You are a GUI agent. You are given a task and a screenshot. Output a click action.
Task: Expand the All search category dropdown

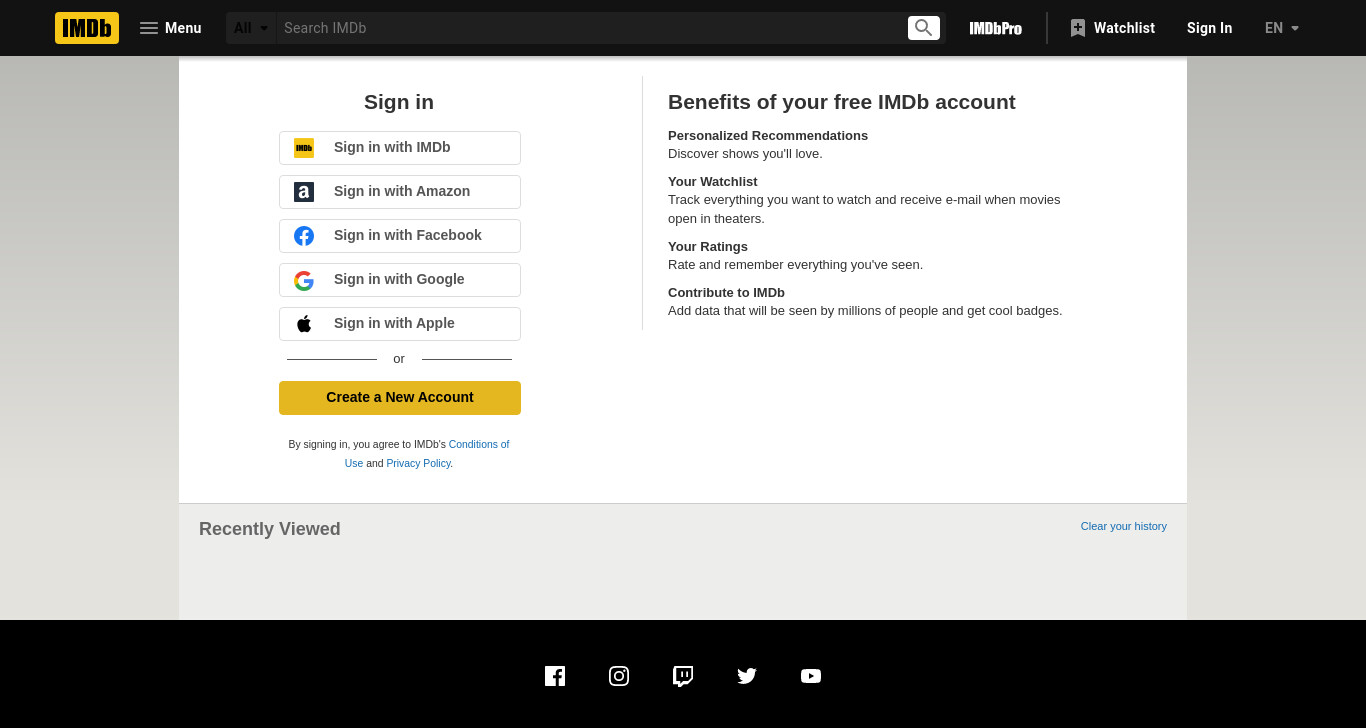pos(251,28)
